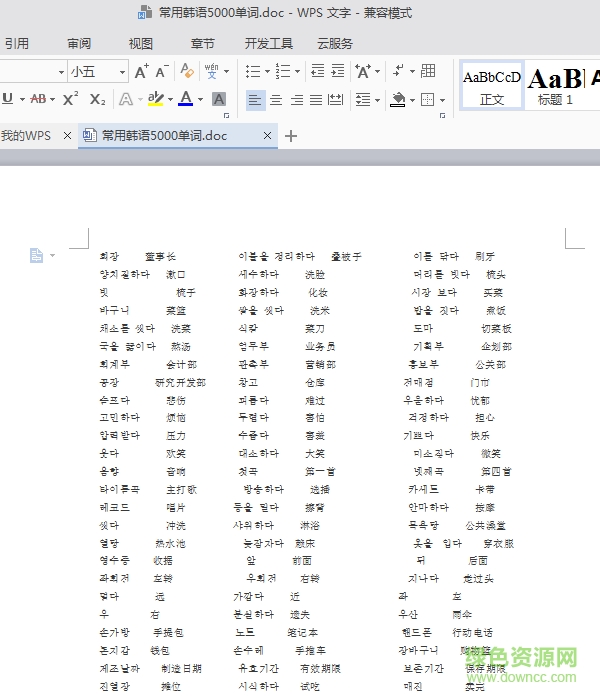The image size is (600, 696).
Task: Apply the 正文 style
Action: (x=492, y=85)
